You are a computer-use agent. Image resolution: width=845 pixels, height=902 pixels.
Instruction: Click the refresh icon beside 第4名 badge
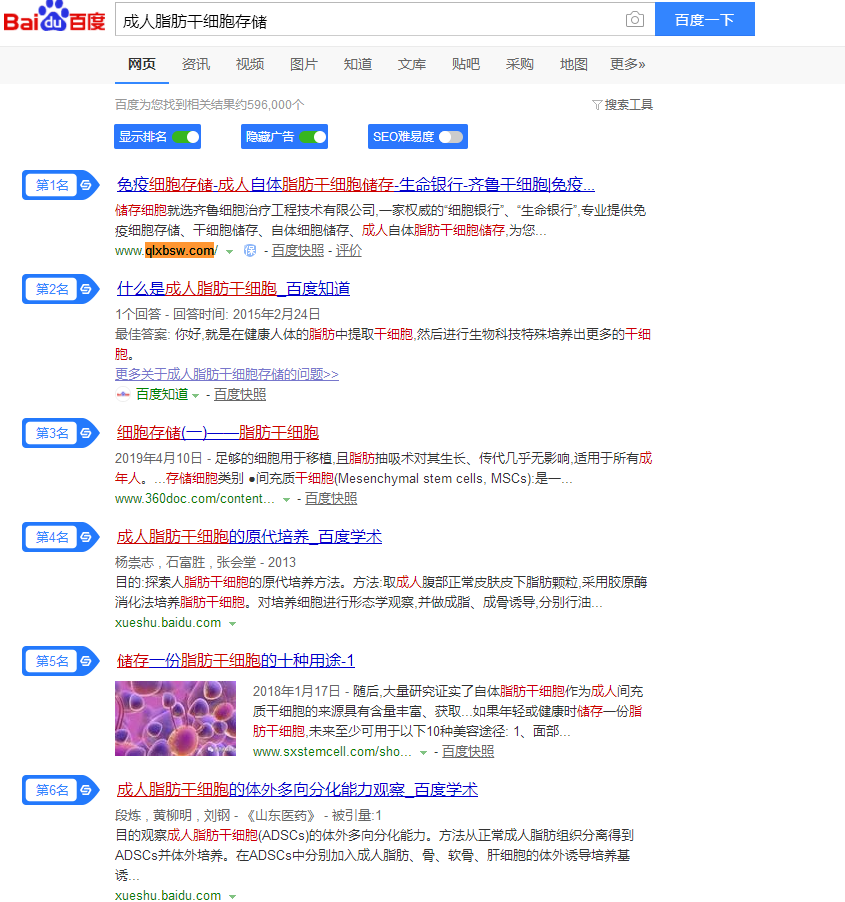pos(86,537)
